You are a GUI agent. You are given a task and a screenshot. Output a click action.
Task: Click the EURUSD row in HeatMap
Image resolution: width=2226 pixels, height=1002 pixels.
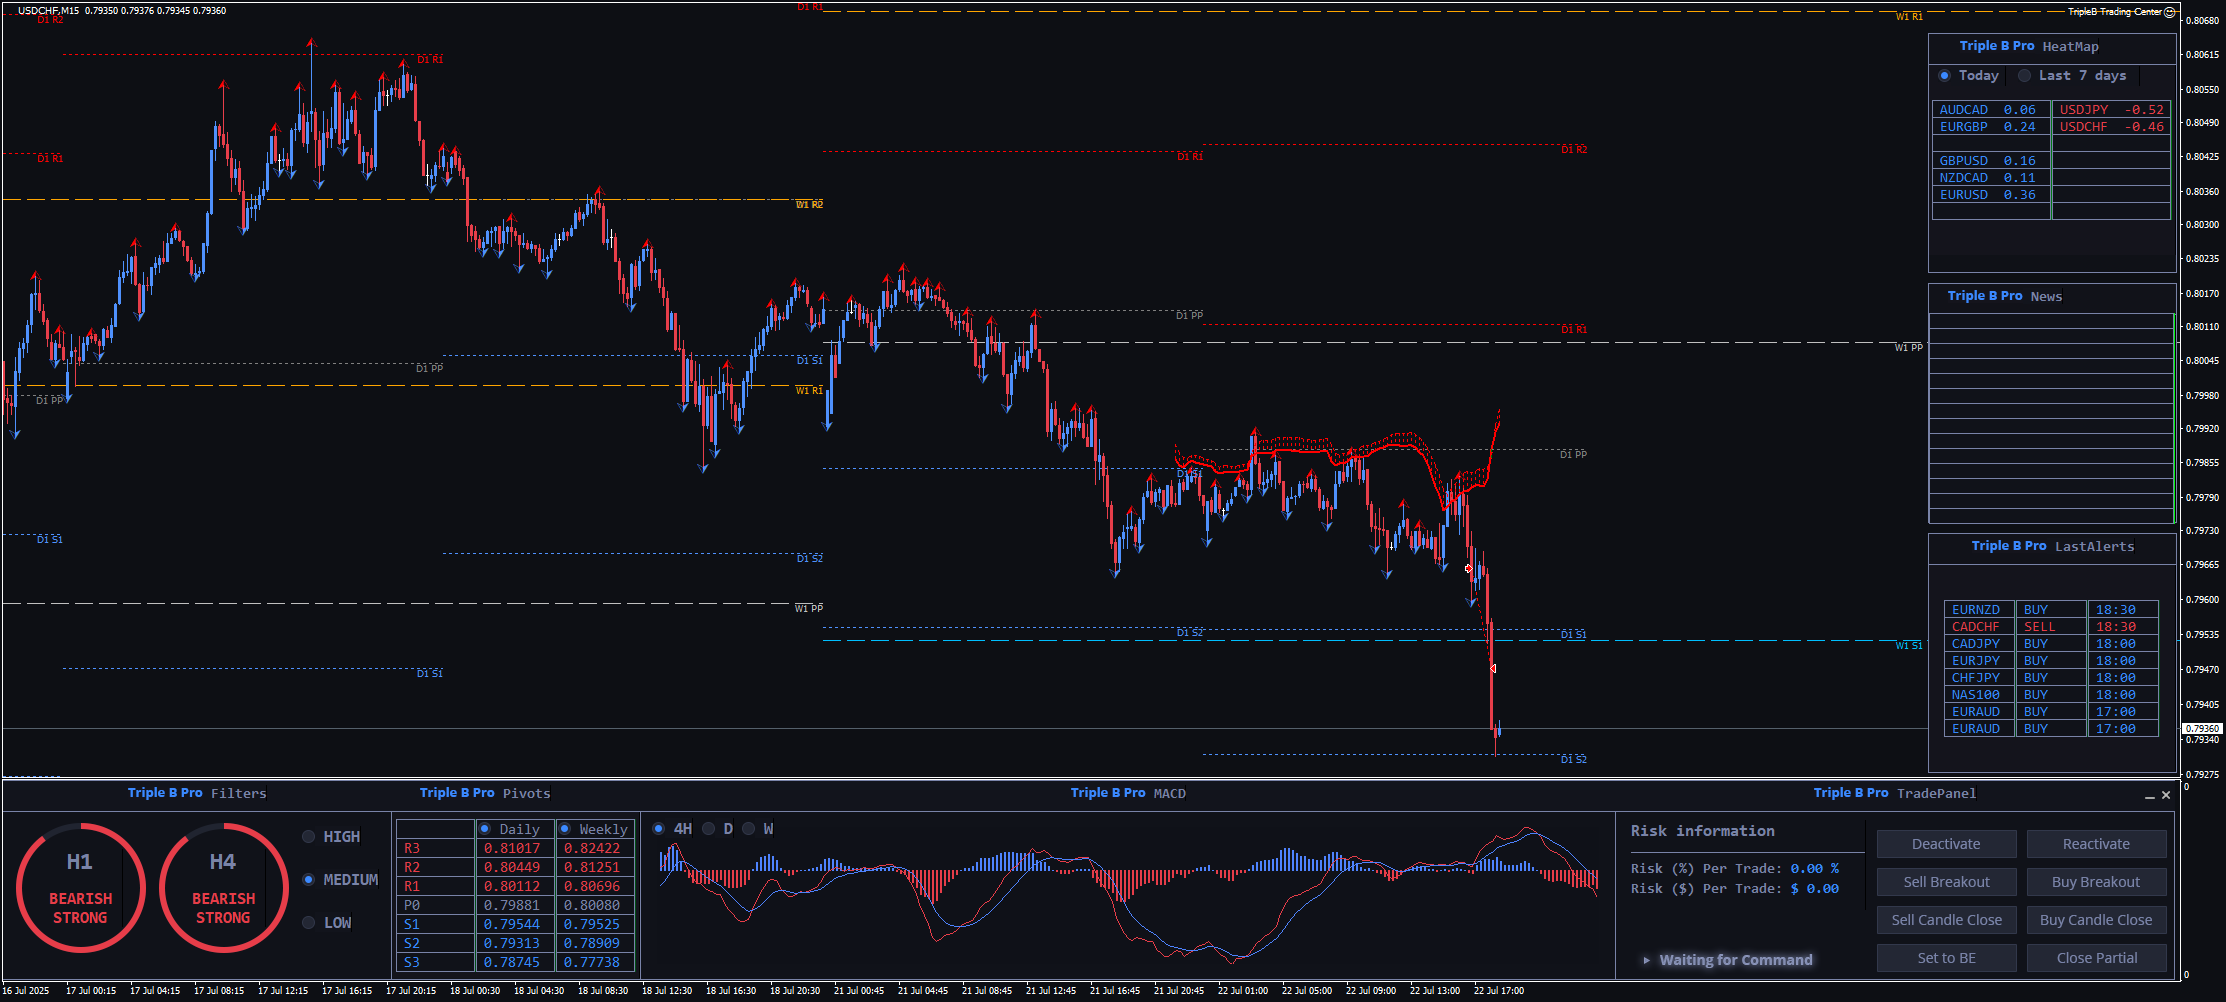coord(1988,195)
